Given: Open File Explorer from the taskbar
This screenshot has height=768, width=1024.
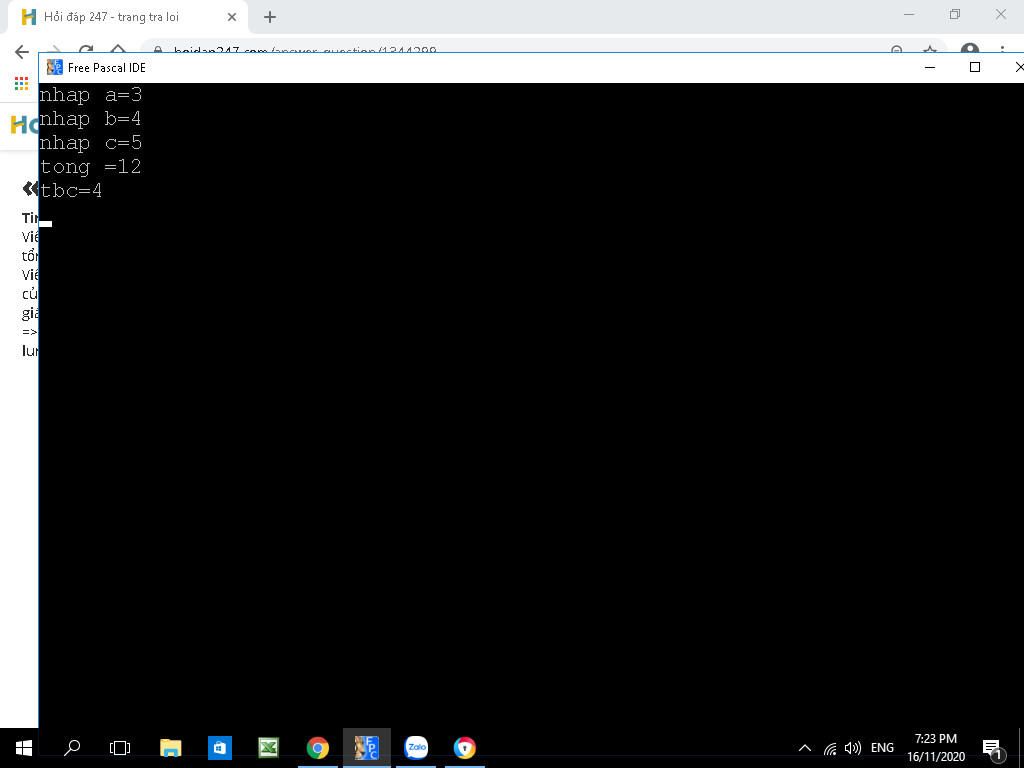Looking at the screenshot, I should pyautogui.click(x=170, y=748).
